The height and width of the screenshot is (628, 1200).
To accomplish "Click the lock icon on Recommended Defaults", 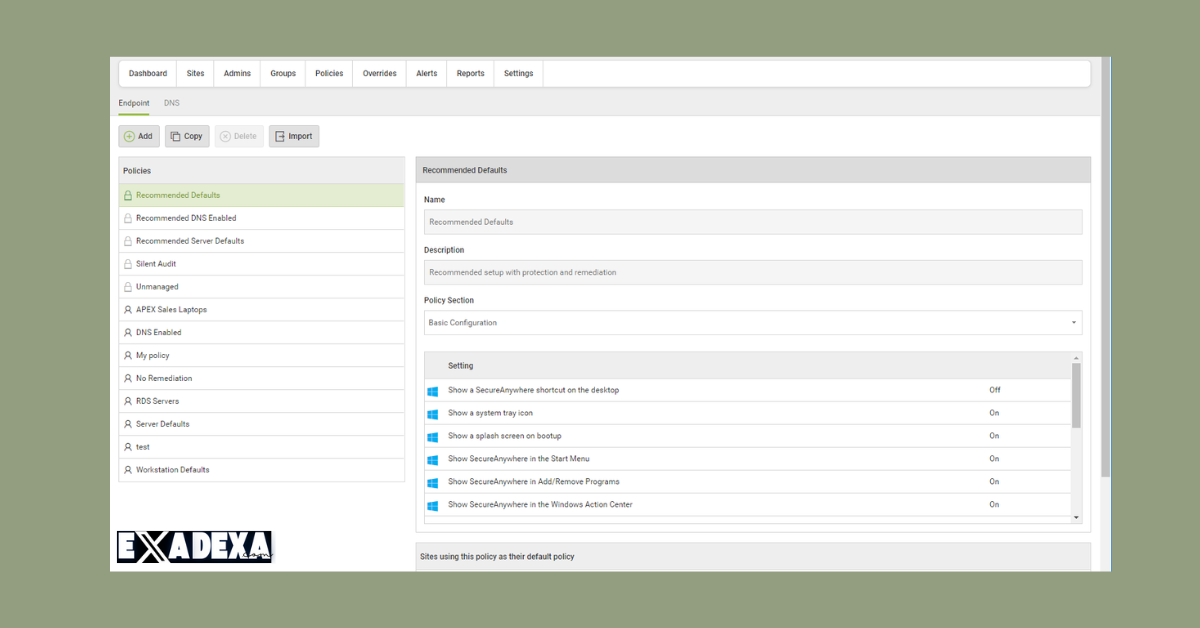I will 127,194.
